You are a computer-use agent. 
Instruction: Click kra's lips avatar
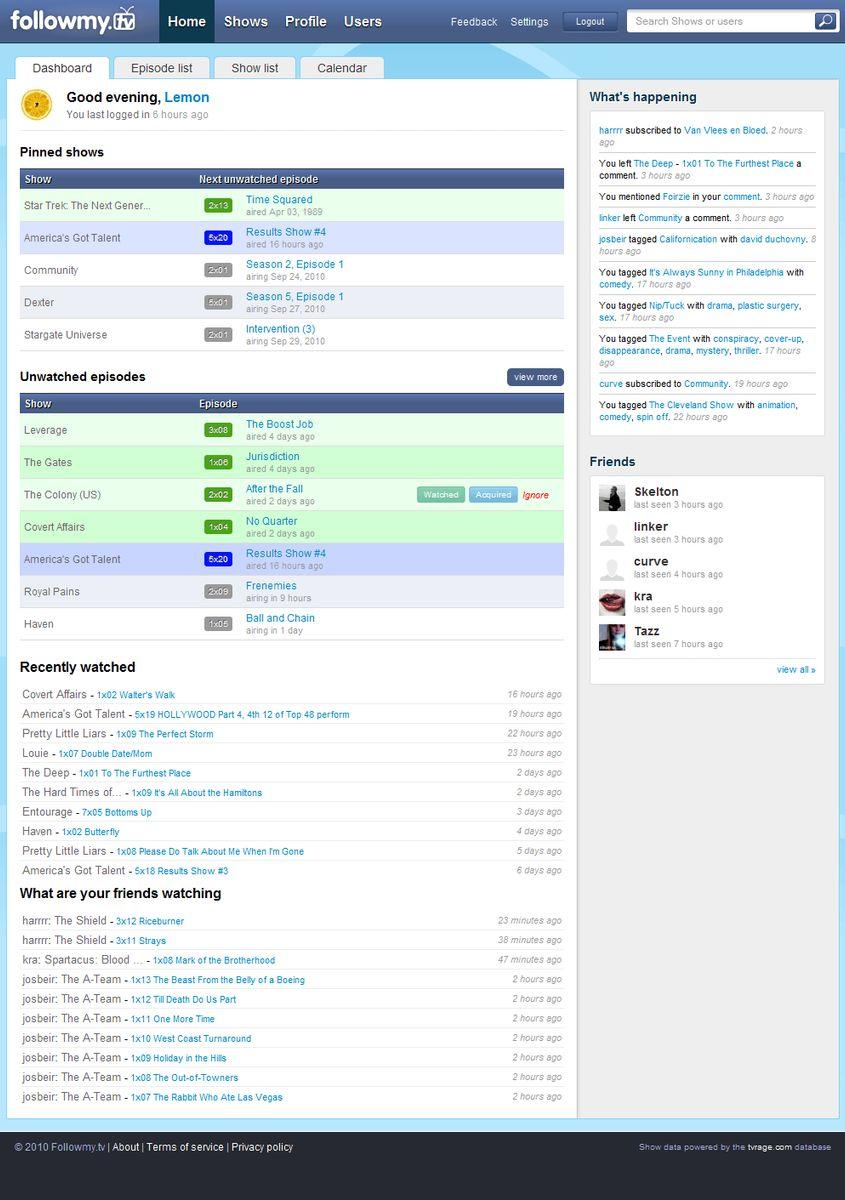(x=612, y=603)
